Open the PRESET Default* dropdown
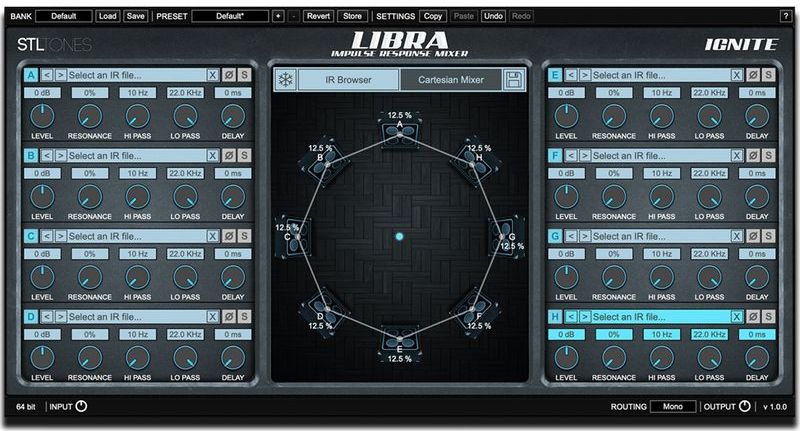The height and width of the screenshot is (431, 800). [x=230, y=16]
